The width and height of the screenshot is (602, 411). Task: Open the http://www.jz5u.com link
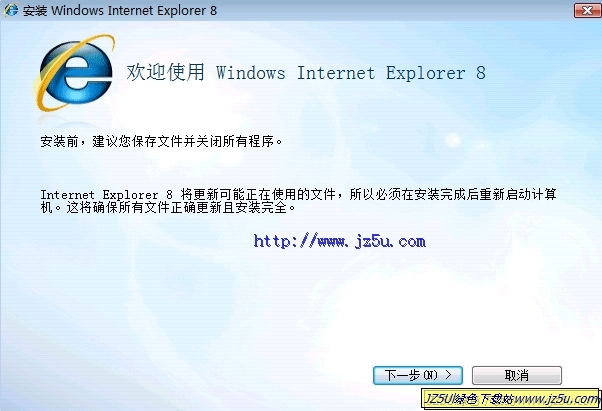click(339, 241)
